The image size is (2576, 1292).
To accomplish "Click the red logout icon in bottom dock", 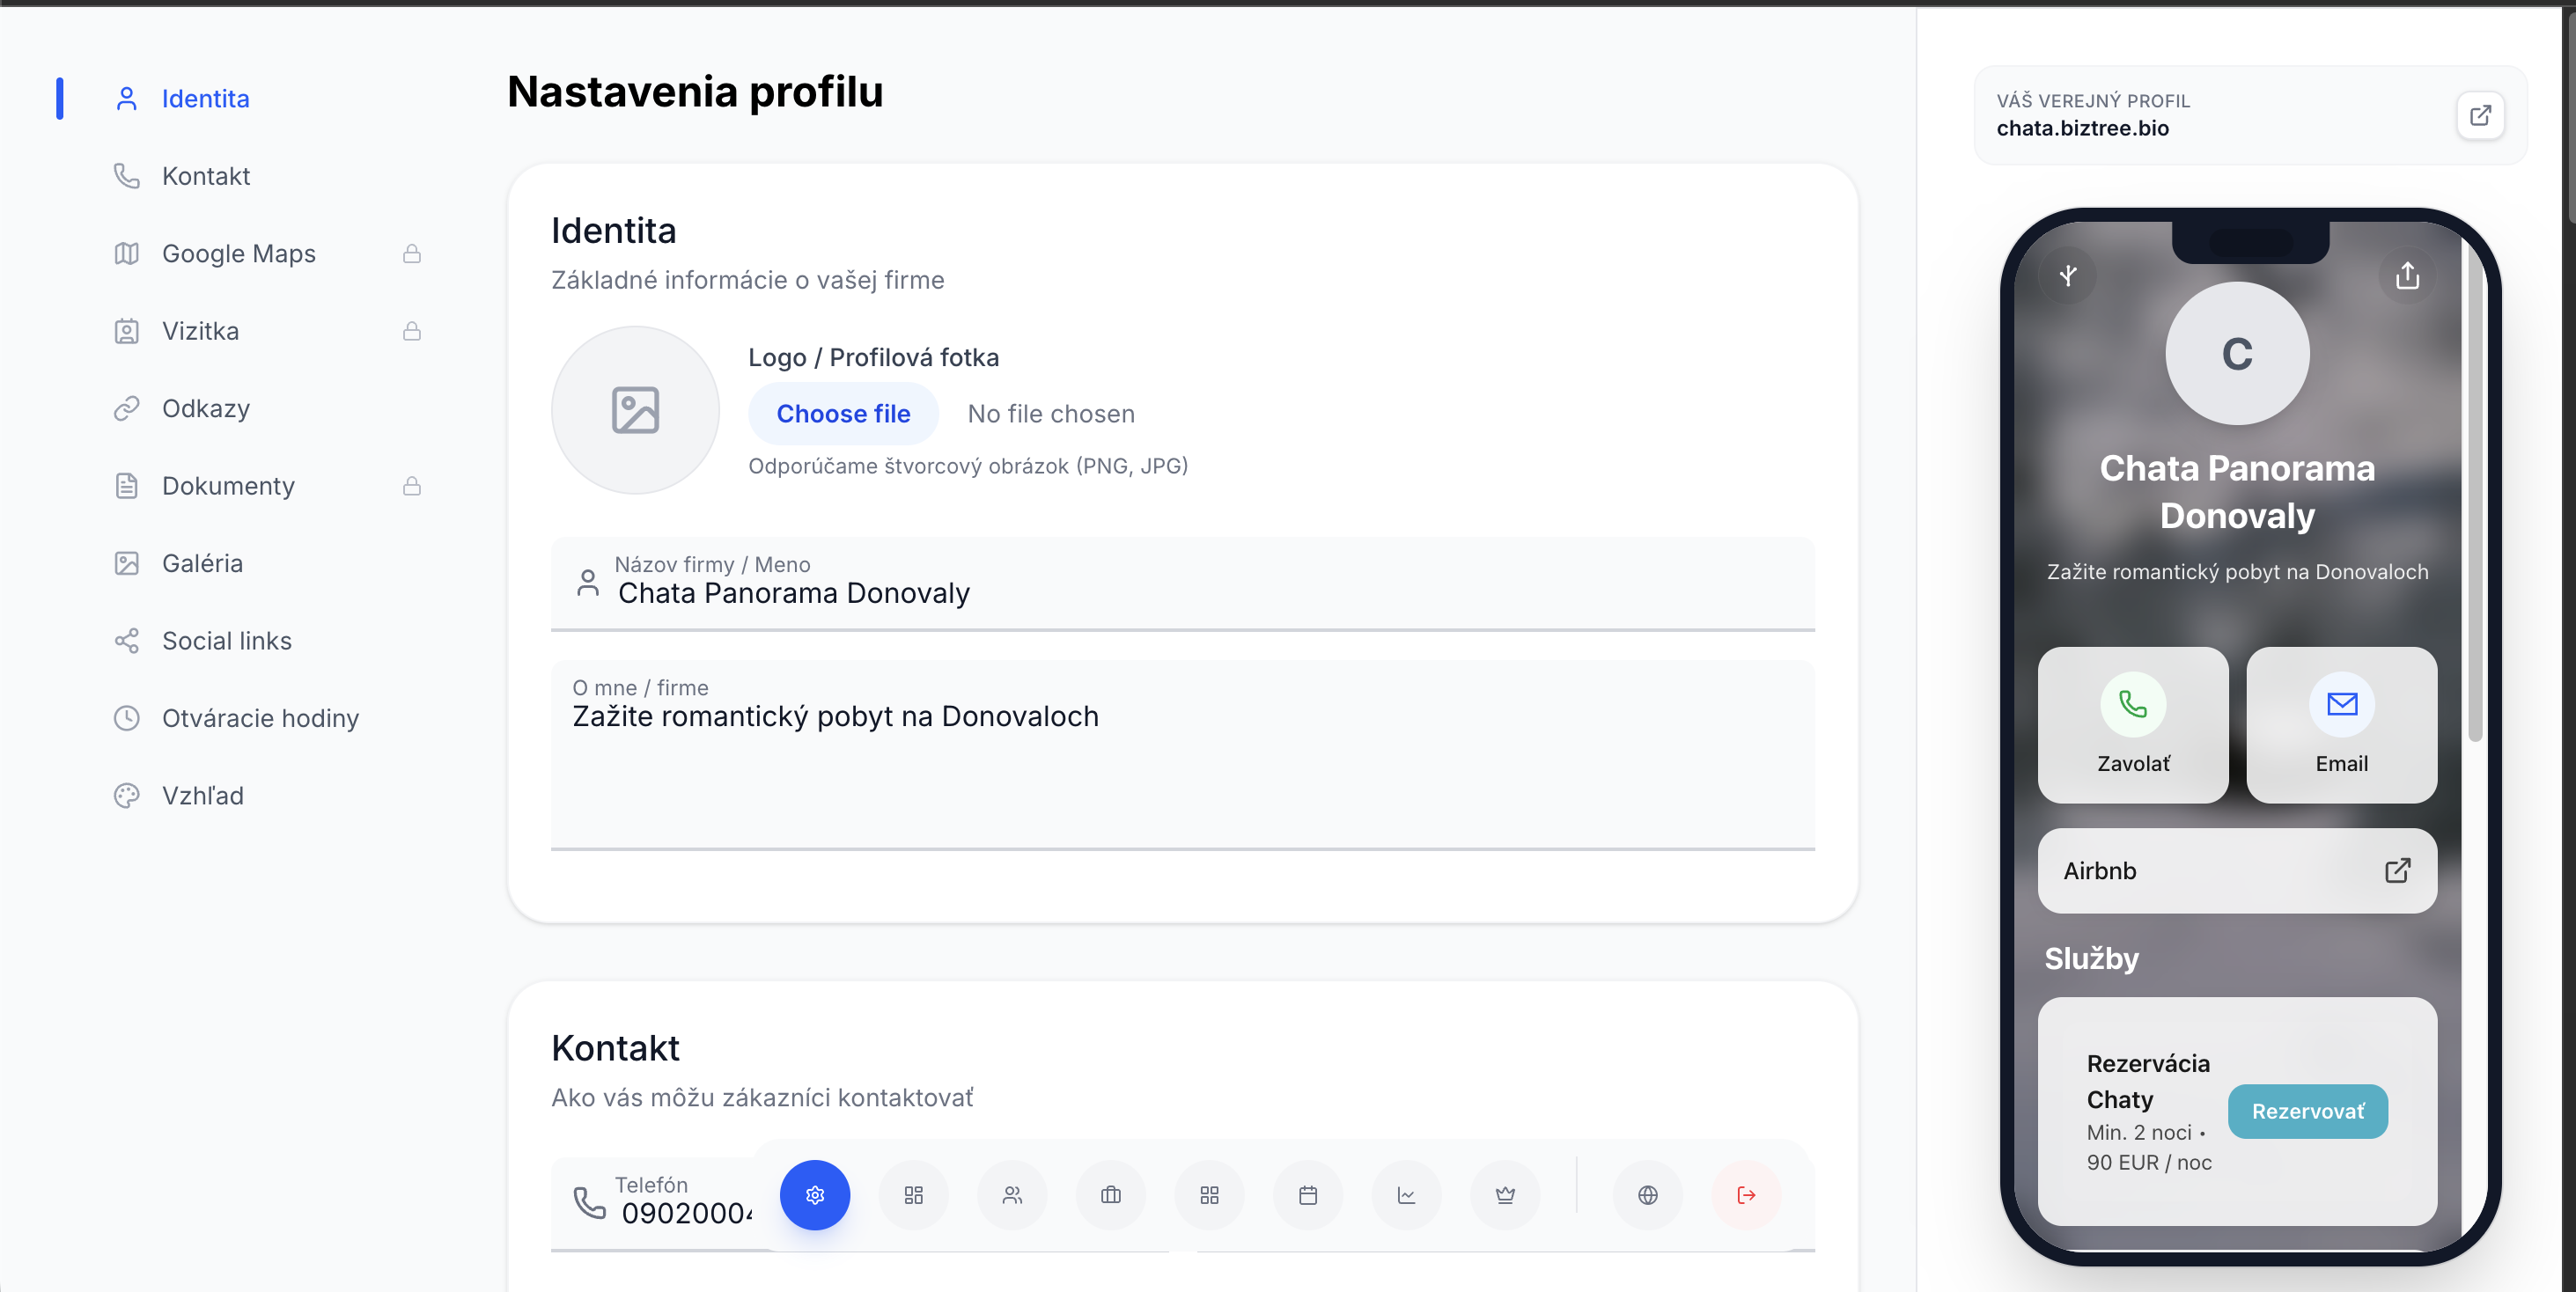I will click(1746, 1195).
